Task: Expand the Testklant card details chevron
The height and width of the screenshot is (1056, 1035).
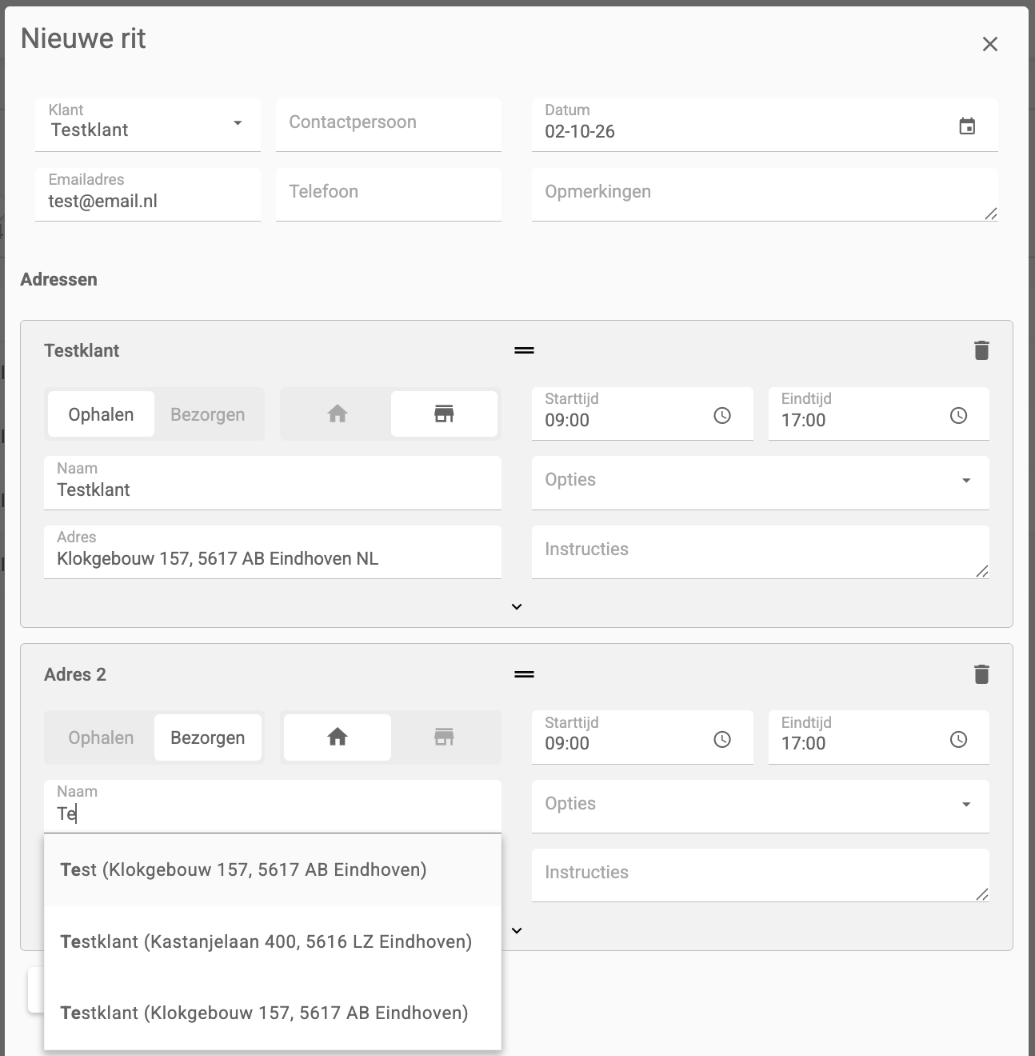Action: pyautogui.click(x=516, y=607)
